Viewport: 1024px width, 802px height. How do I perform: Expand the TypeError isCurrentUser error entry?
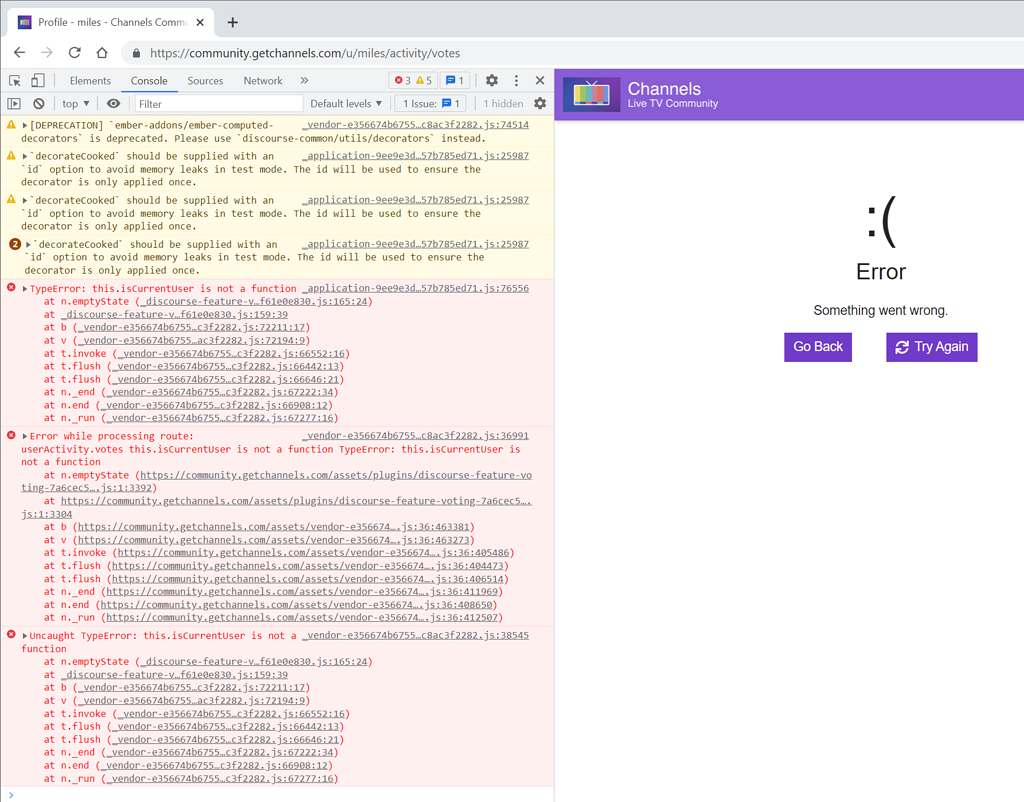tap(25, 289)
